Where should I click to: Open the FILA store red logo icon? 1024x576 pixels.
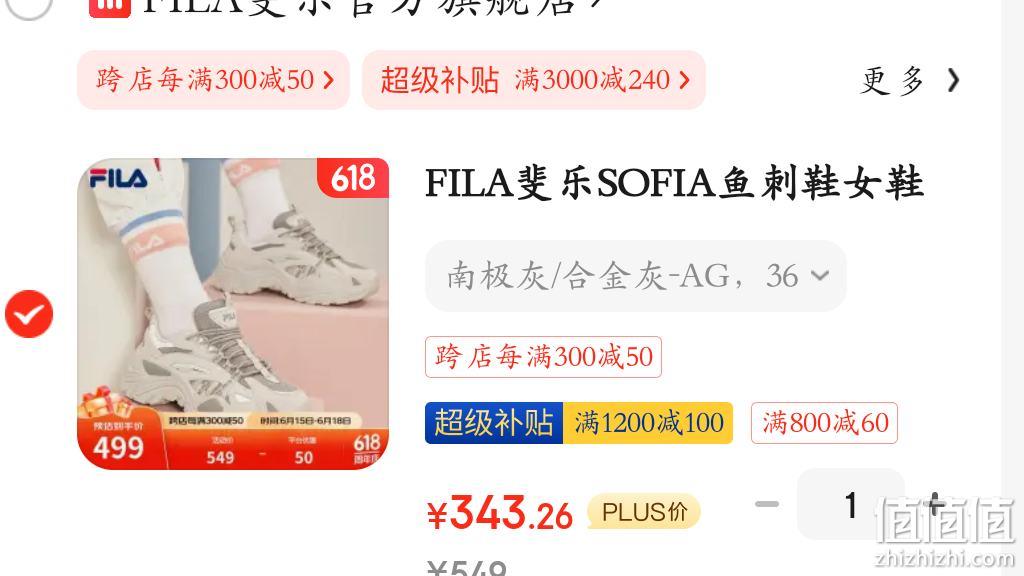point(109,7)
